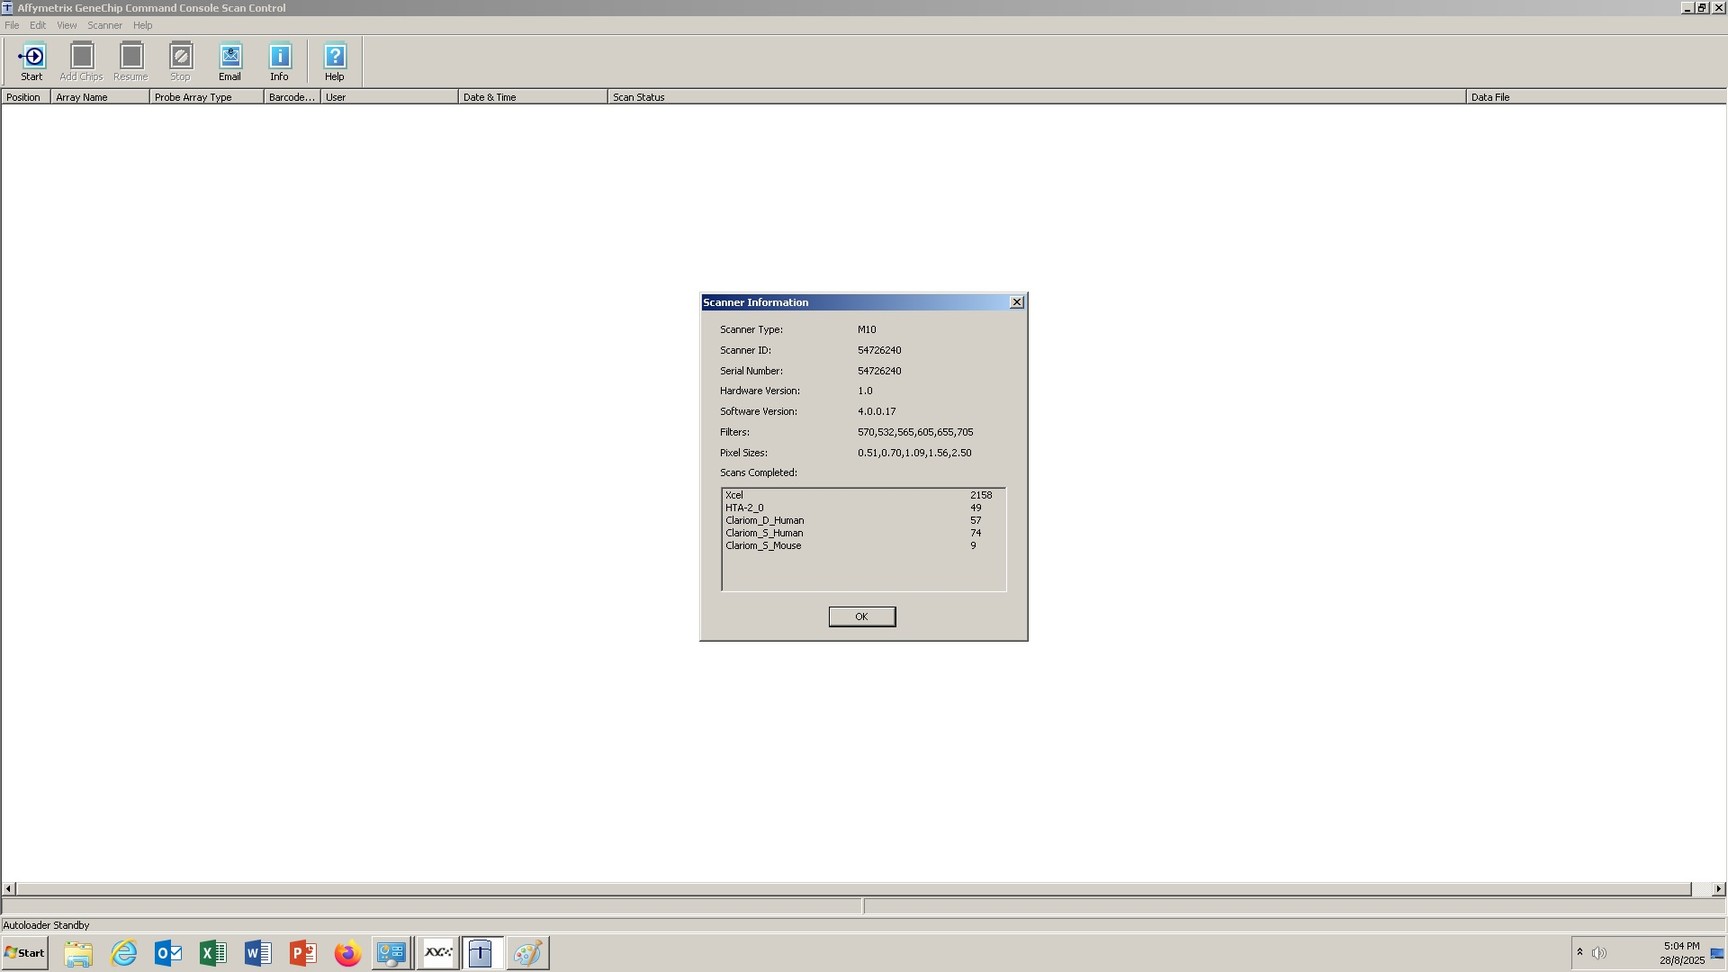Open the View menu

(x=67, y=25)
